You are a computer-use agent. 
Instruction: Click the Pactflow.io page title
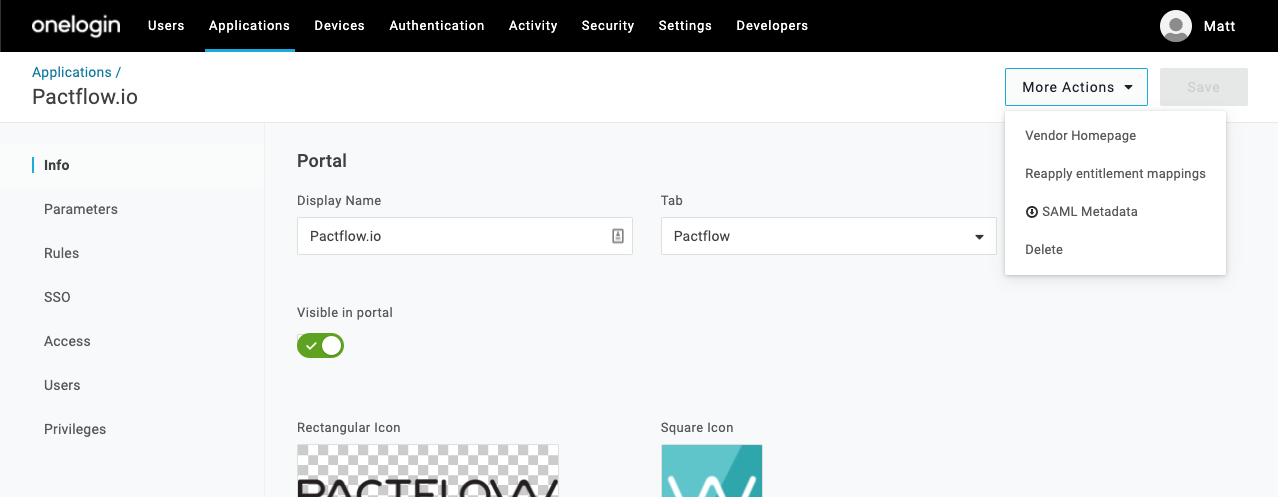[x=85, y=97]
